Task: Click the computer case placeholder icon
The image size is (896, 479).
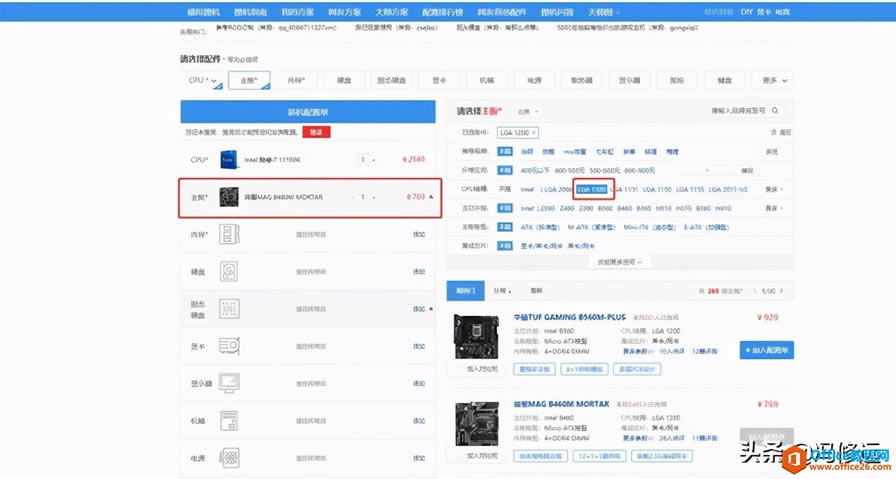Action: pyautogui.click(x=229, y=421)
